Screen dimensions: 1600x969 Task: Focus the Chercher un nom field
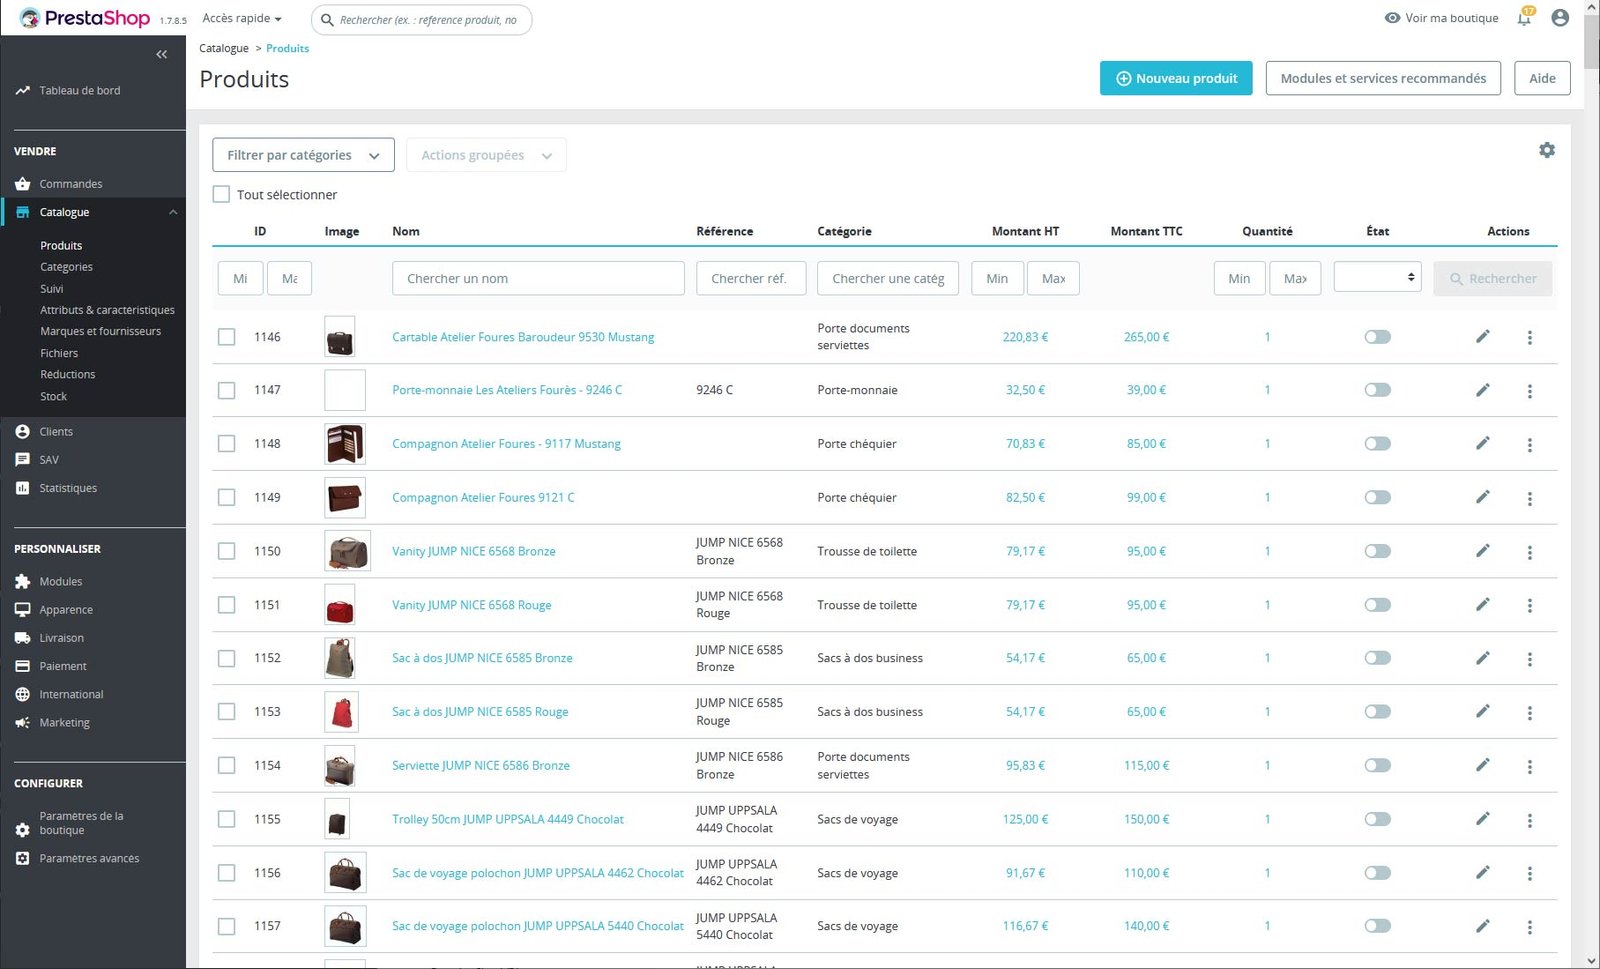tap(538, 279)
